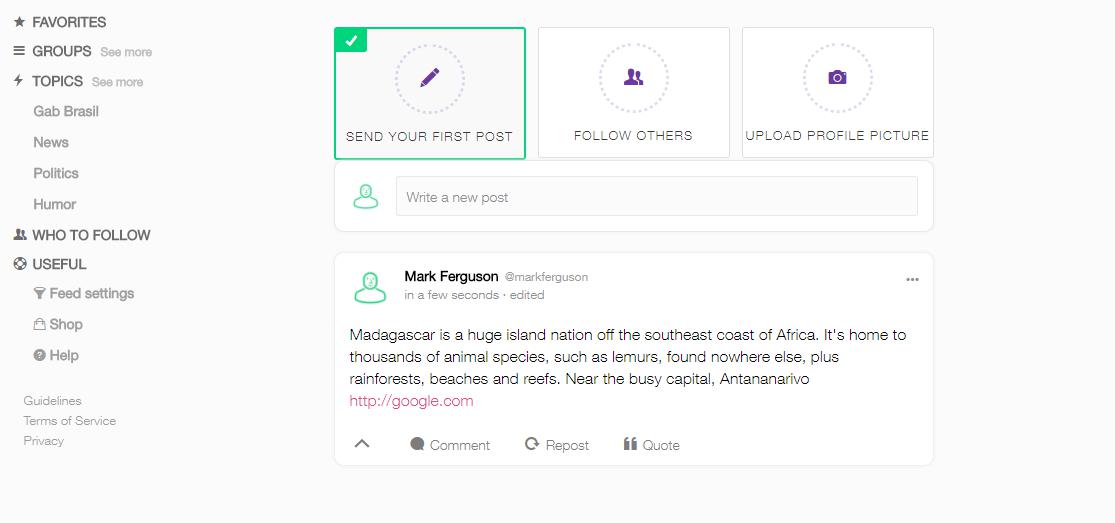The image size is (1115, 523).
Task: Click the Comment bubble icon on the post
Action: 417,444
